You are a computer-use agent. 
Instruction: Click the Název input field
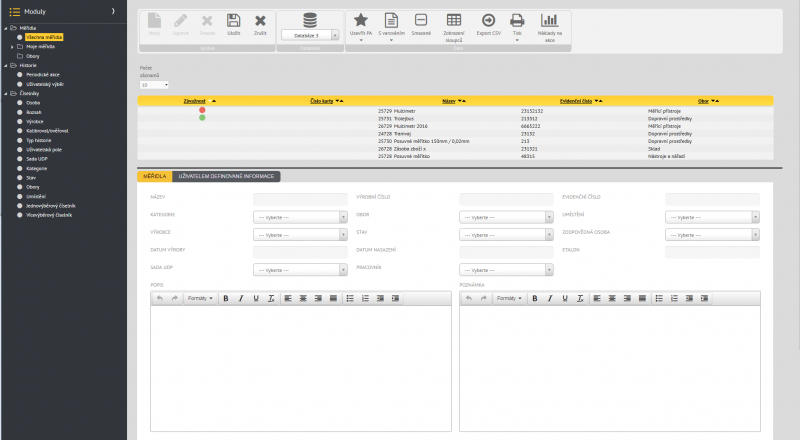[x=300, y=199]
